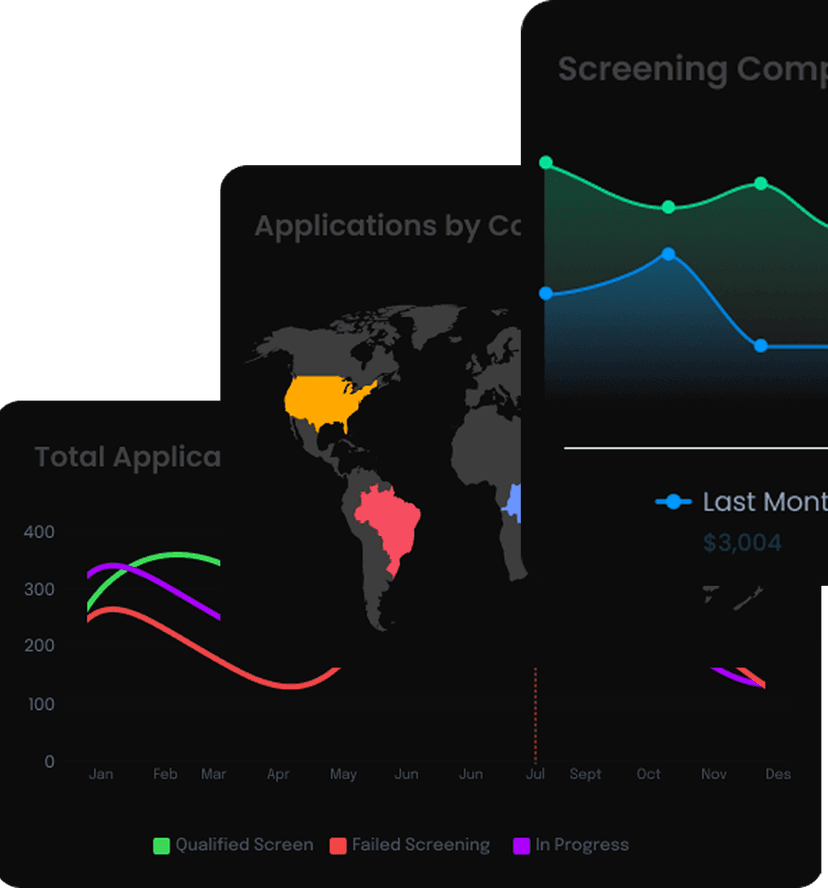The width and height of the screenshot is (828, 888).
Task: Toggle the Qualified Screen series label
Action: pos(244,845)
